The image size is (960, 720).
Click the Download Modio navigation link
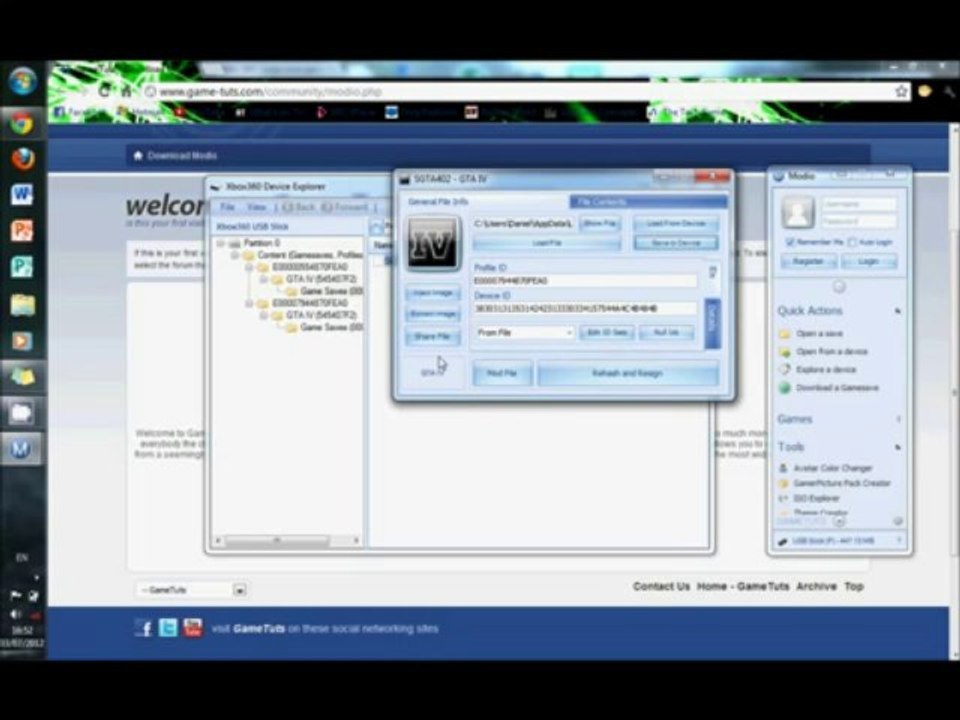182,156
